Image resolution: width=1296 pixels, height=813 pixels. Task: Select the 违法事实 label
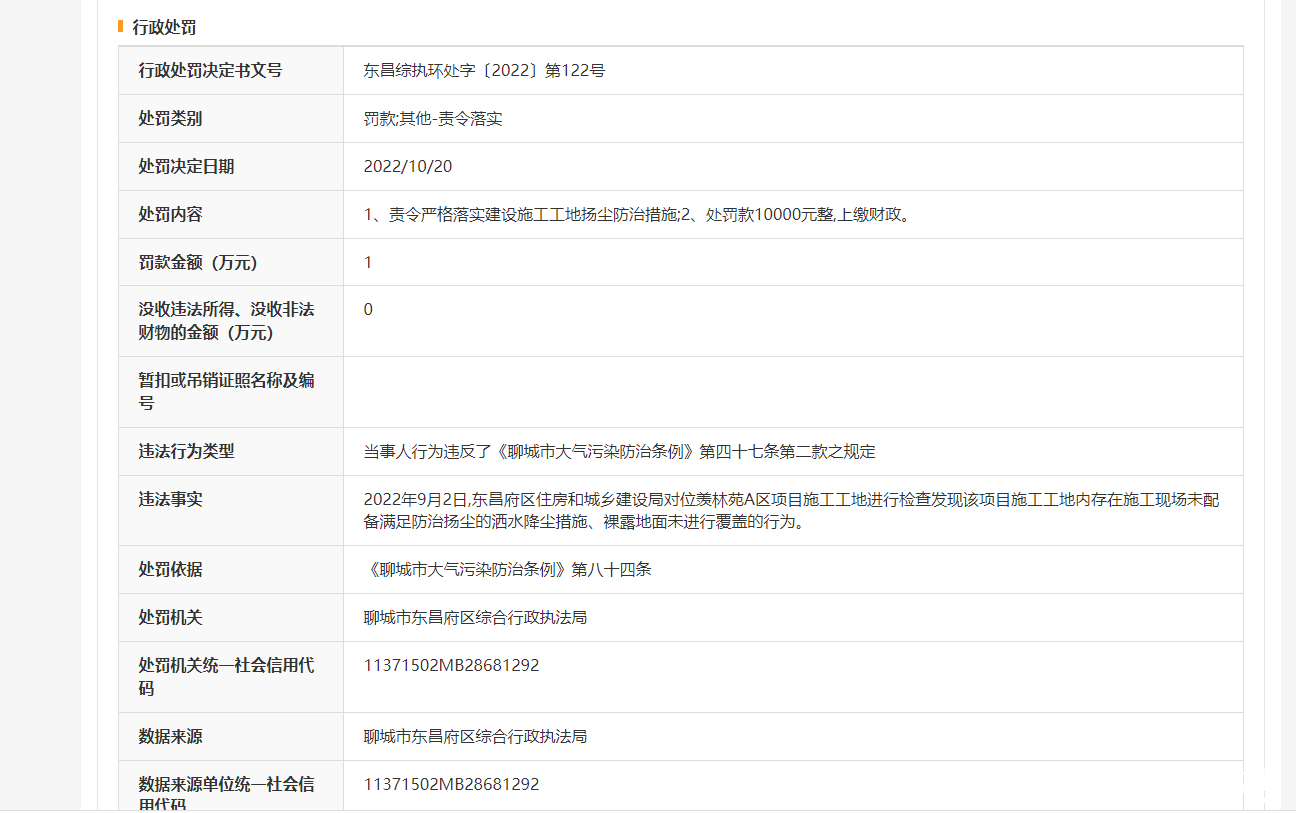pos(170,499)
